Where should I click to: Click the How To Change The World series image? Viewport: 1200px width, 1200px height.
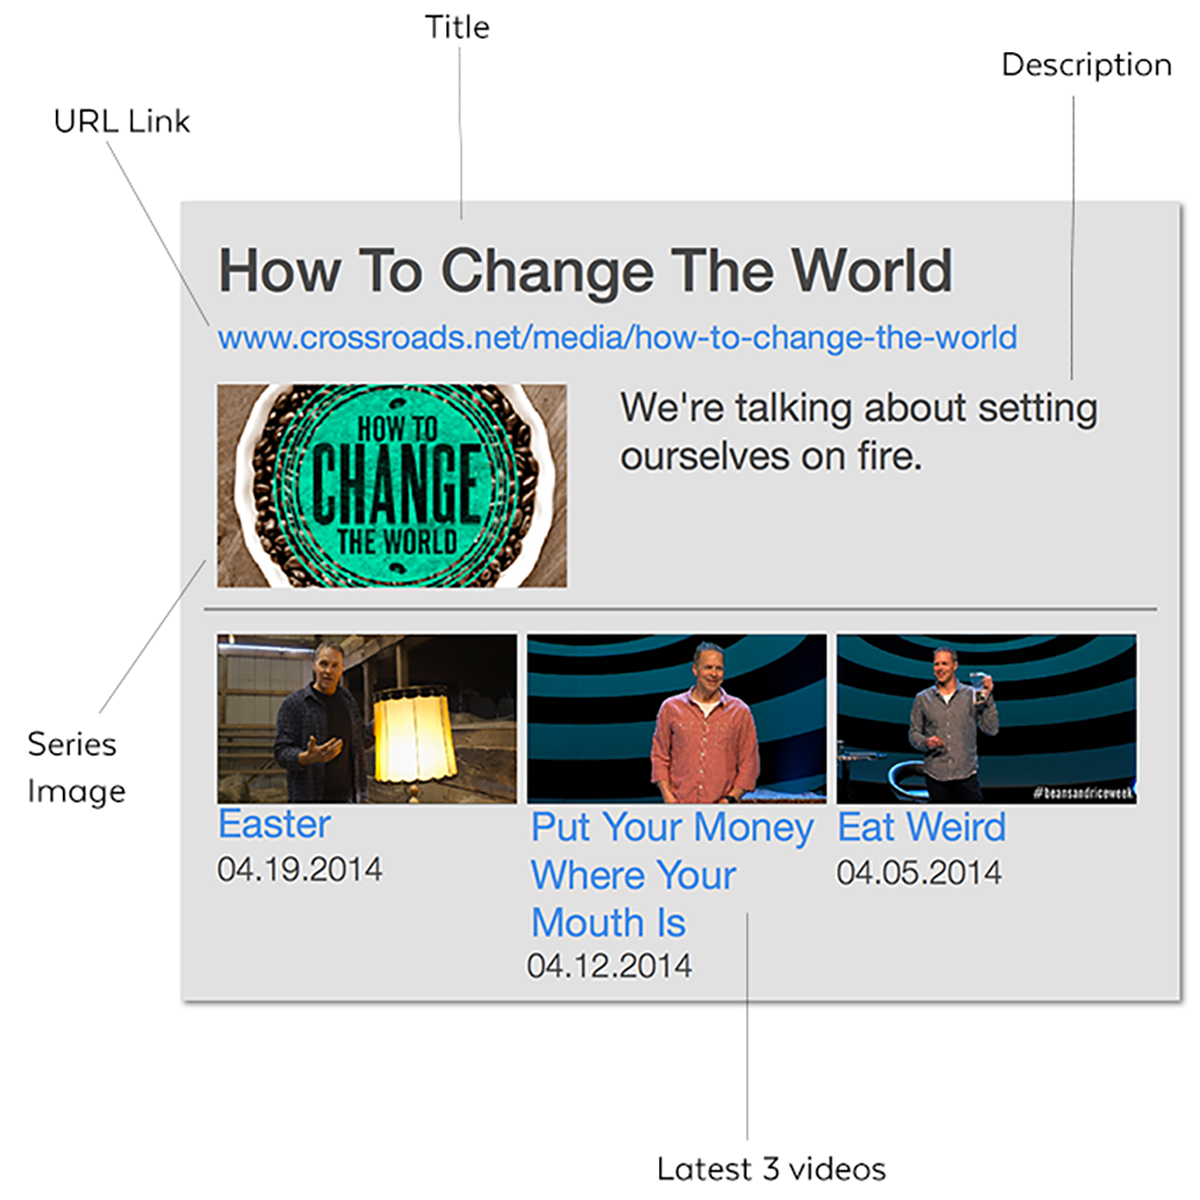tap(392, 485)
